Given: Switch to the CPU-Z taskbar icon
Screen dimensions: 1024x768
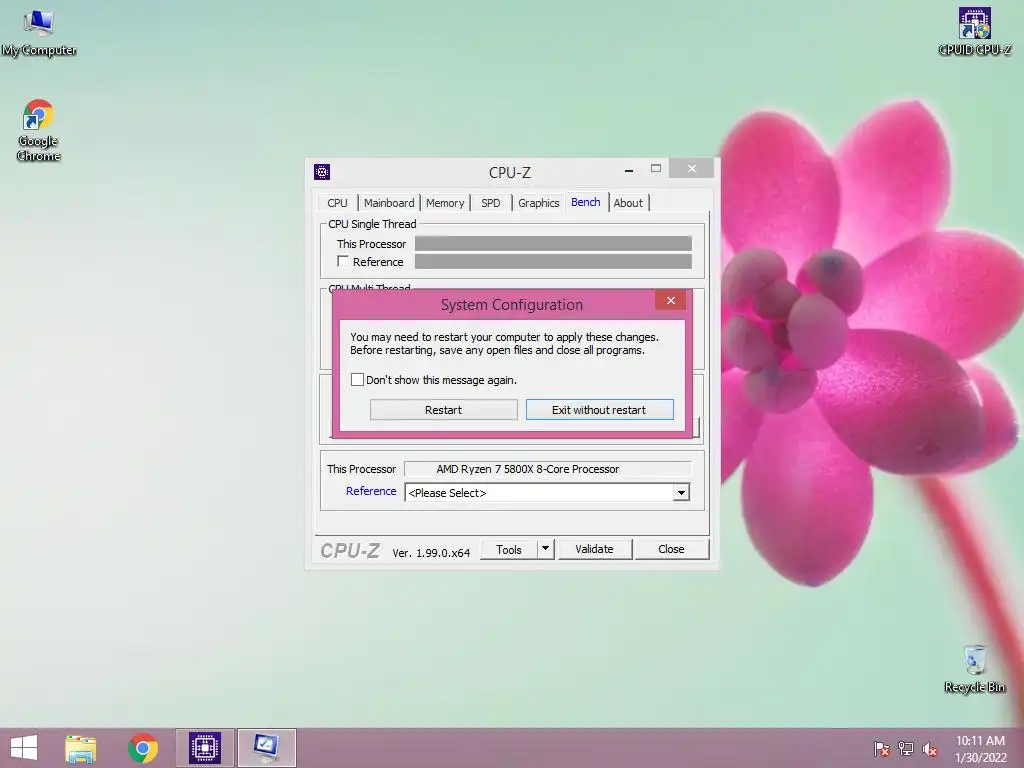Looking at the screenshot, I should coord(204,748).
